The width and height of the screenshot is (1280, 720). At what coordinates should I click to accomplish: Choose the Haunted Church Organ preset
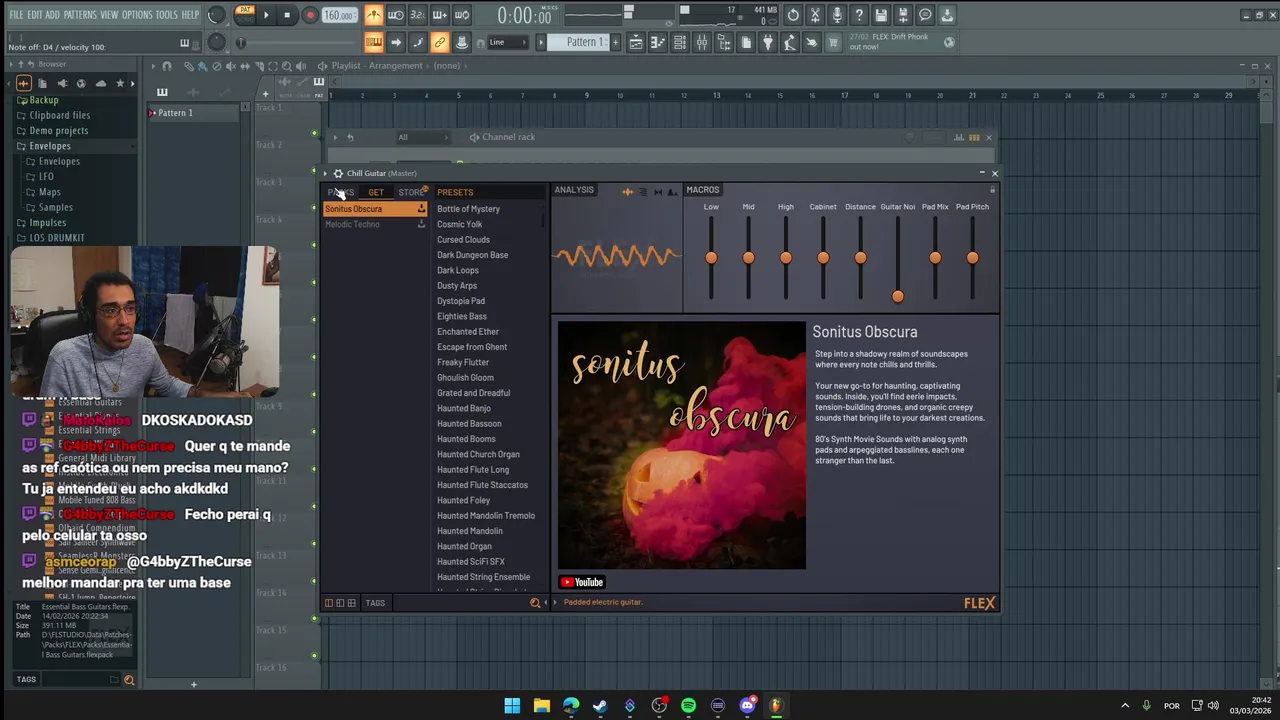click(x=478, y=454)
